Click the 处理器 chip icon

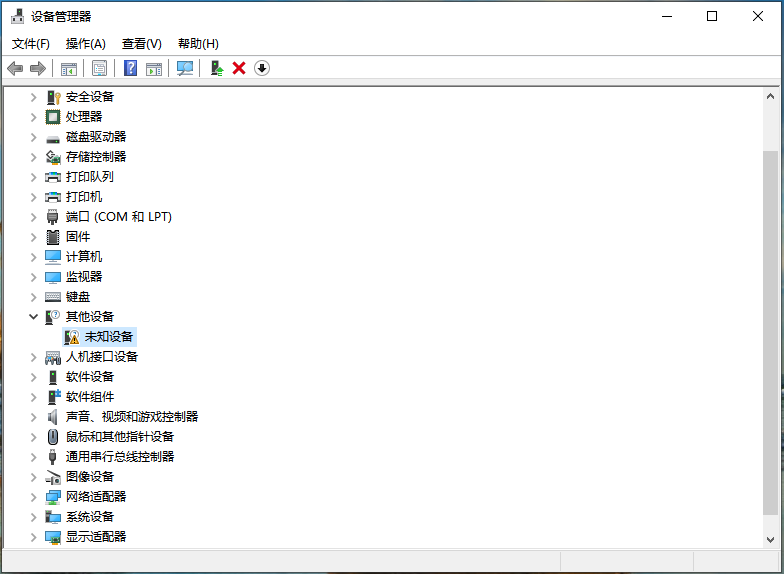coord(53,117)
